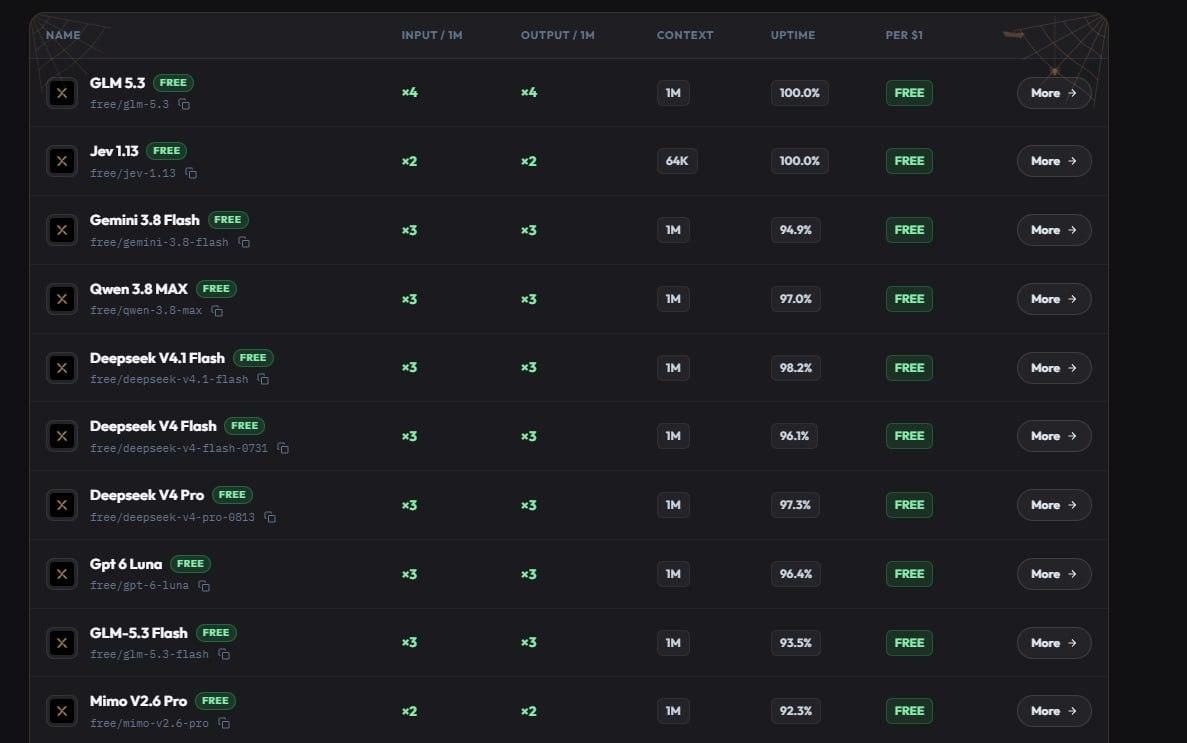Click the Gemini 3.8 Flash provider logo

pos(62,230)
